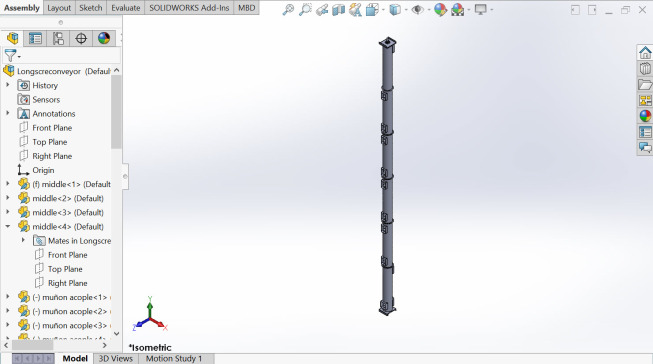Viewport: 653px width, 364px height.
Task: Open the Hide/Show Items dropdown arrow
Action: click(x=429, y=10)
